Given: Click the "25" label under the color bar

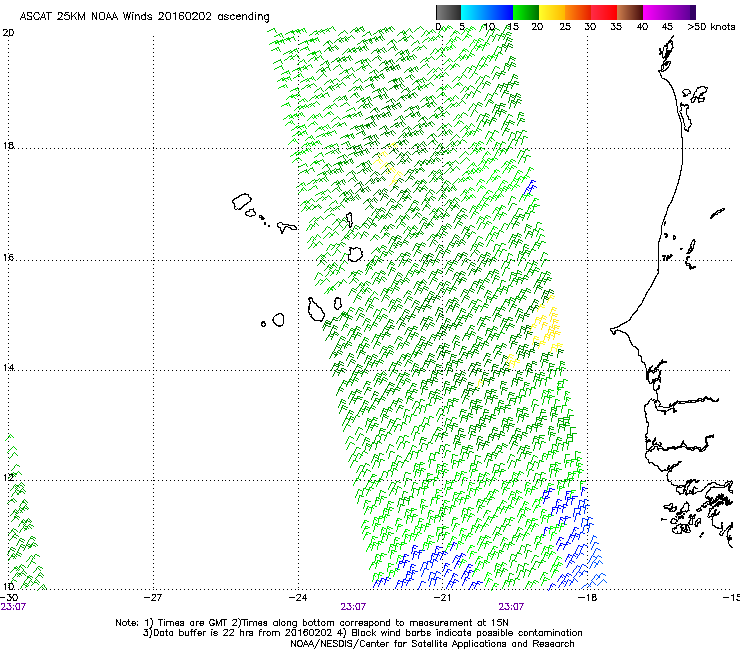Looking at the screenshot, I should pyautogui.click(x=565, y=27).
